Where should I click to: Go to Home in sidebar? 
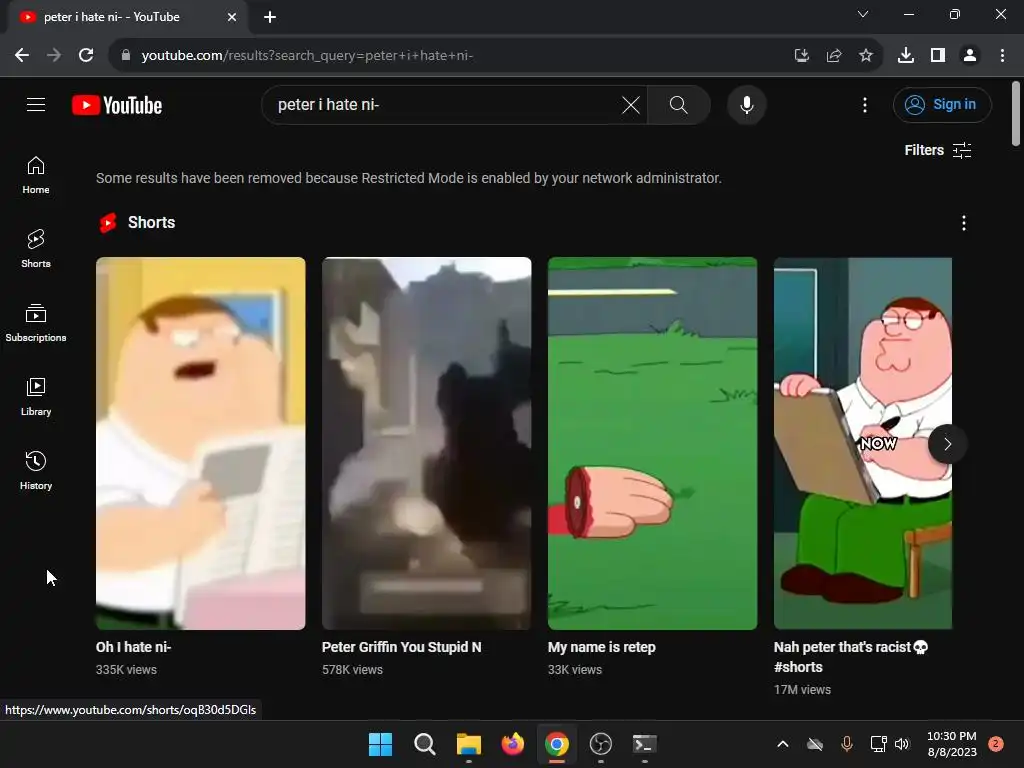36,175
